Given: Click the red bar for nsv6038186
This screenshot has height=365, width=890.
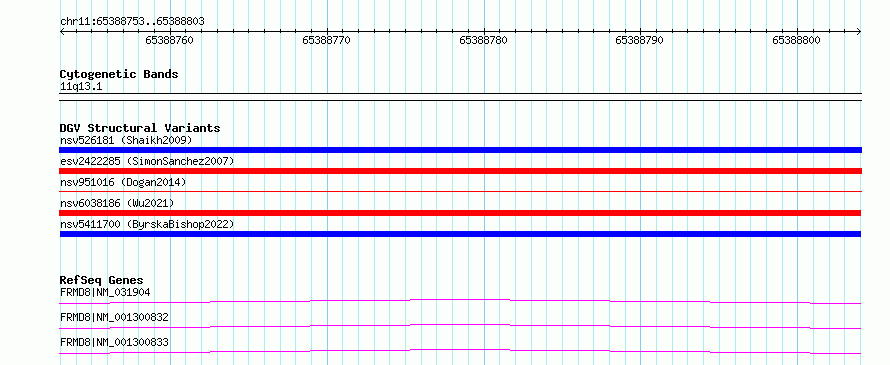Looking at the screenshot, I should [x=460, y=213].
